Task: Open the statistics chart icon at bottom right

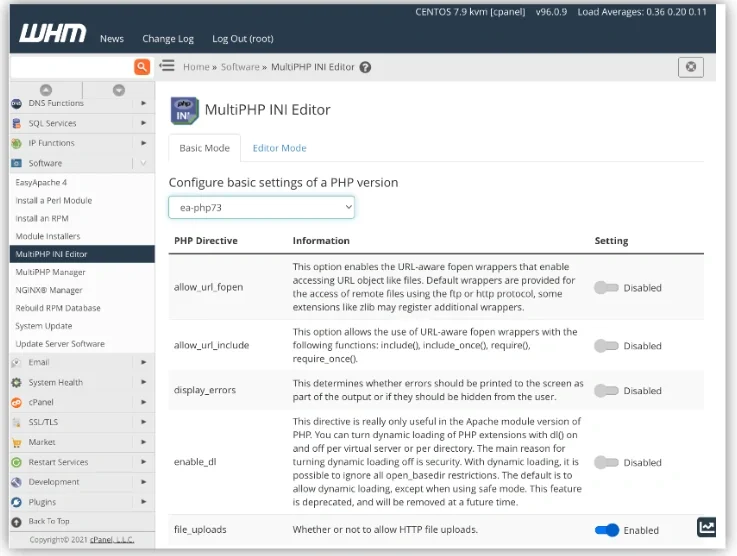Action: tap(706, 526)
